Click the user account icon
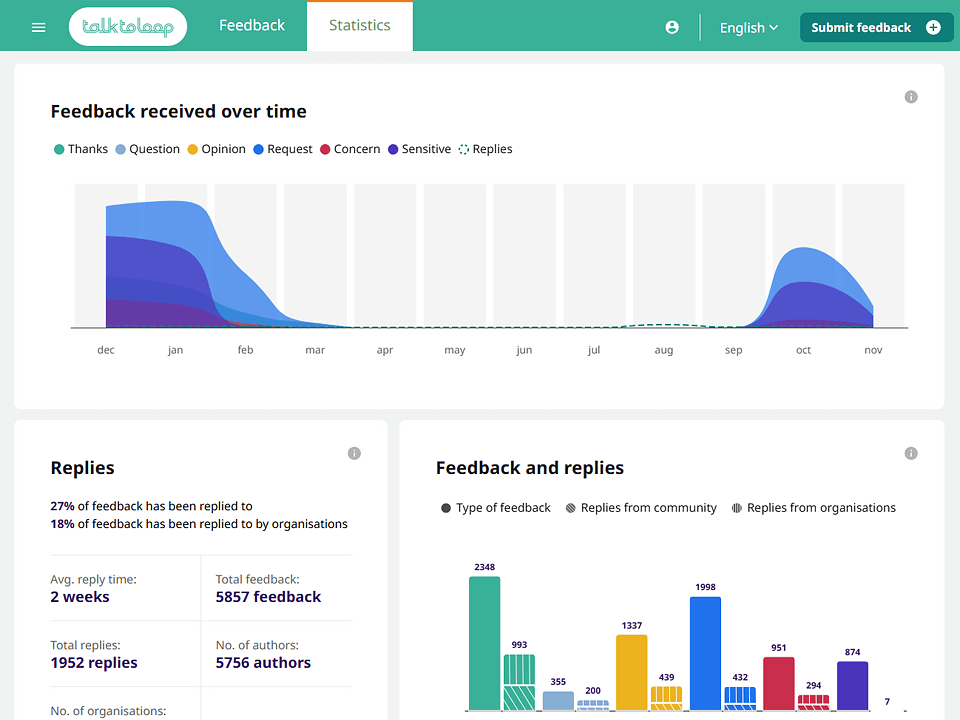The image size is (960, 720). pos(671,27)
